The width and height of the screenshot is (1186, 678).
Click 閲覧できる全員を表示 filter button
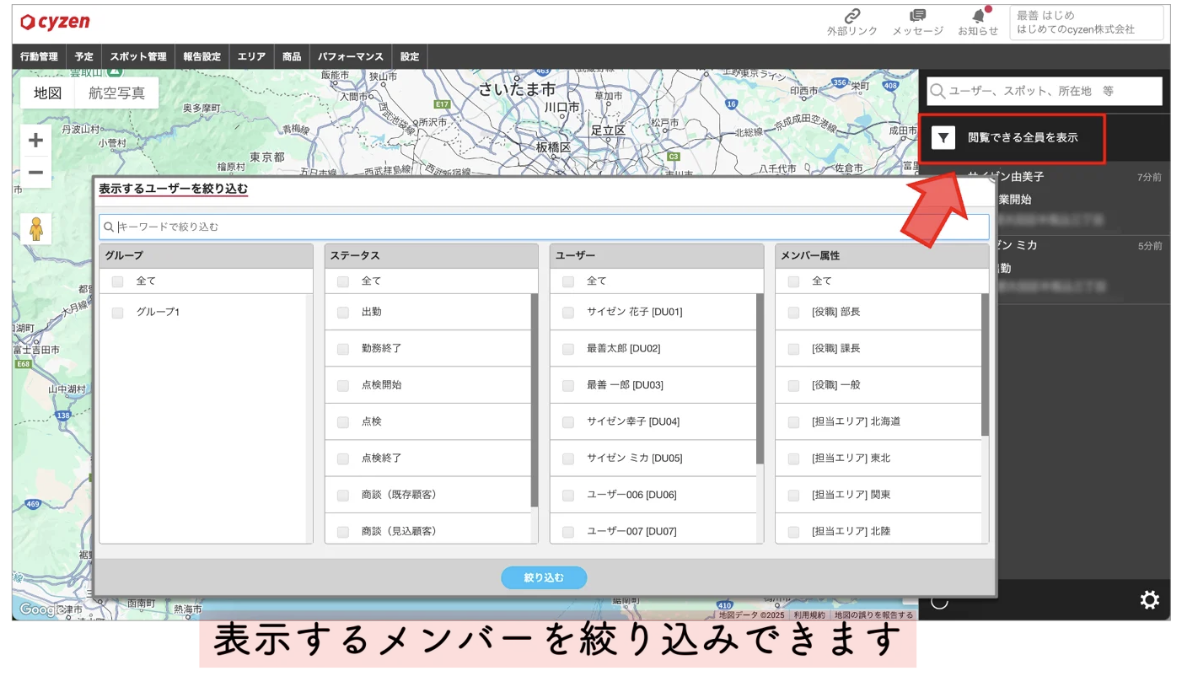point(1012,138)
